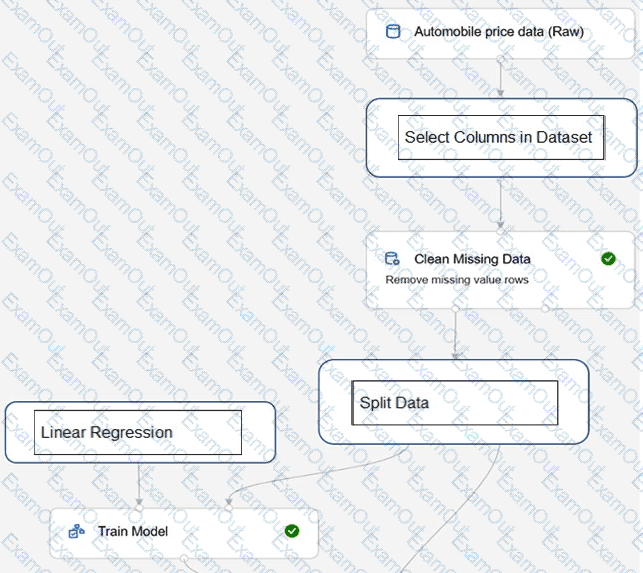Image resolution: width=643 pixels, height=573 pixels.
Task: Select the Select Columns in Dataset box
Action: (500, 138)
